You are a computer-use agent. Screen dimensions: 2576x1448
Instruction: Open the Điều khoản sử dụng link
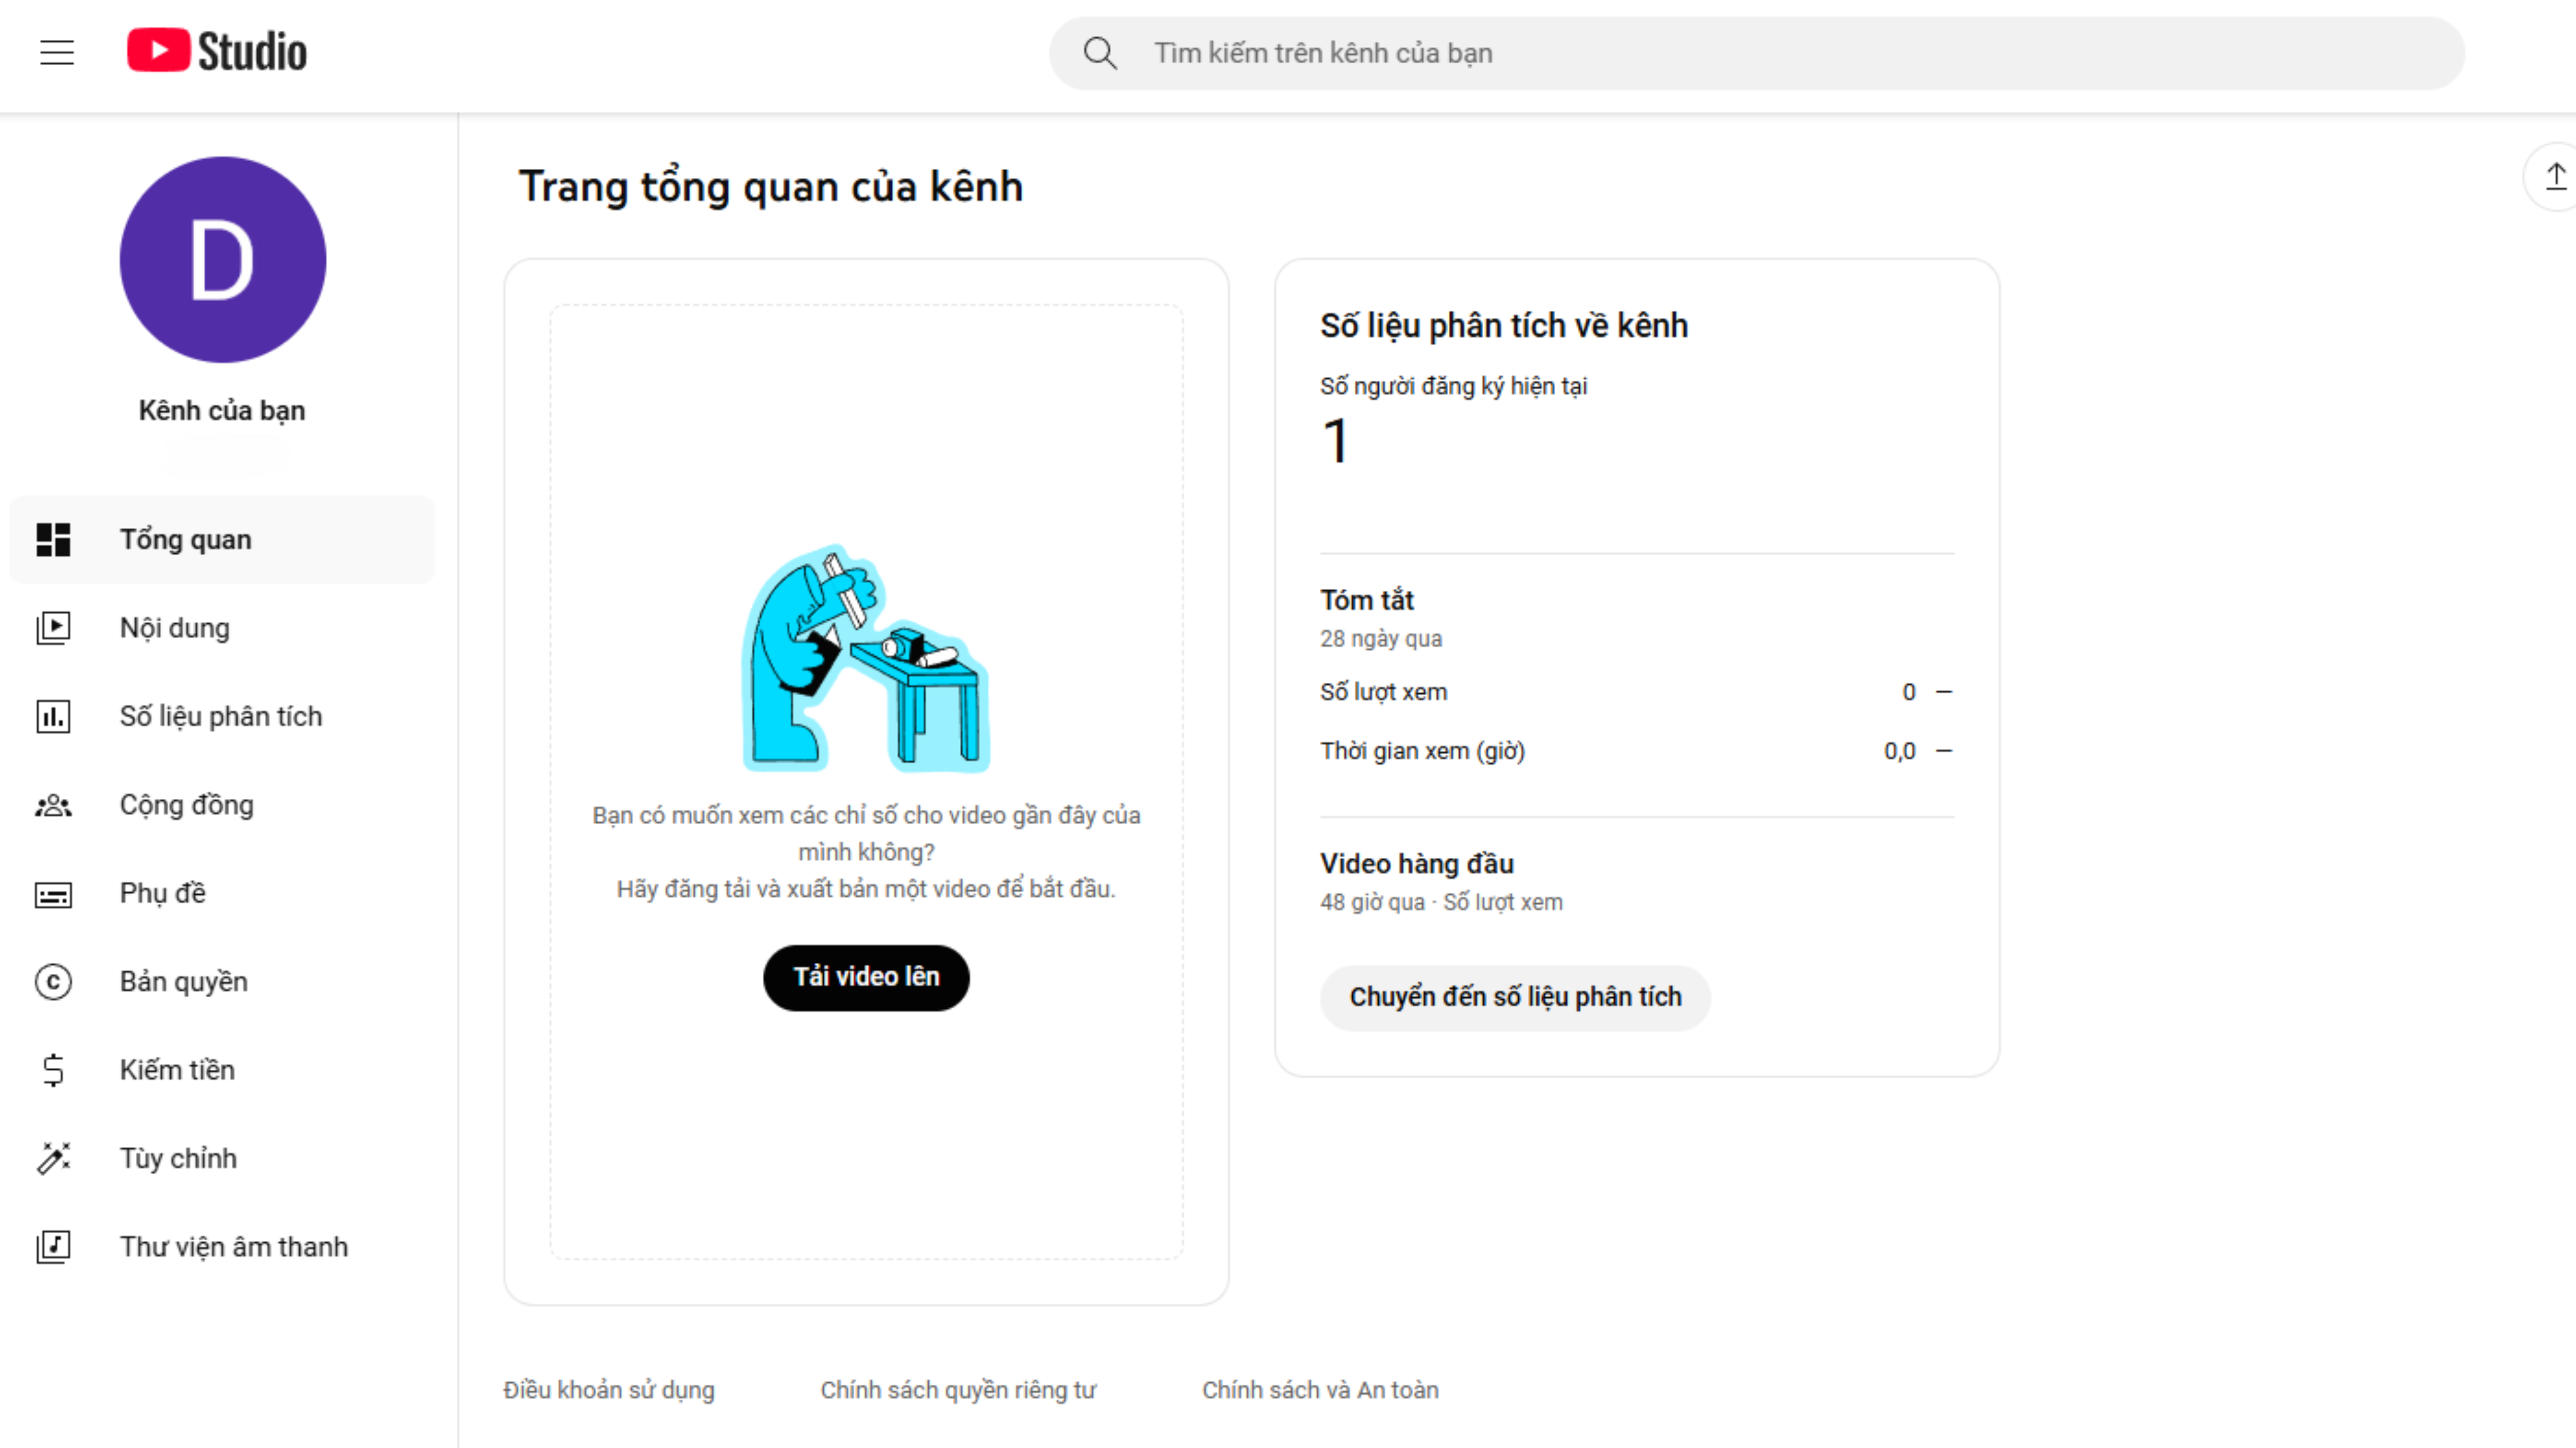609,1390
